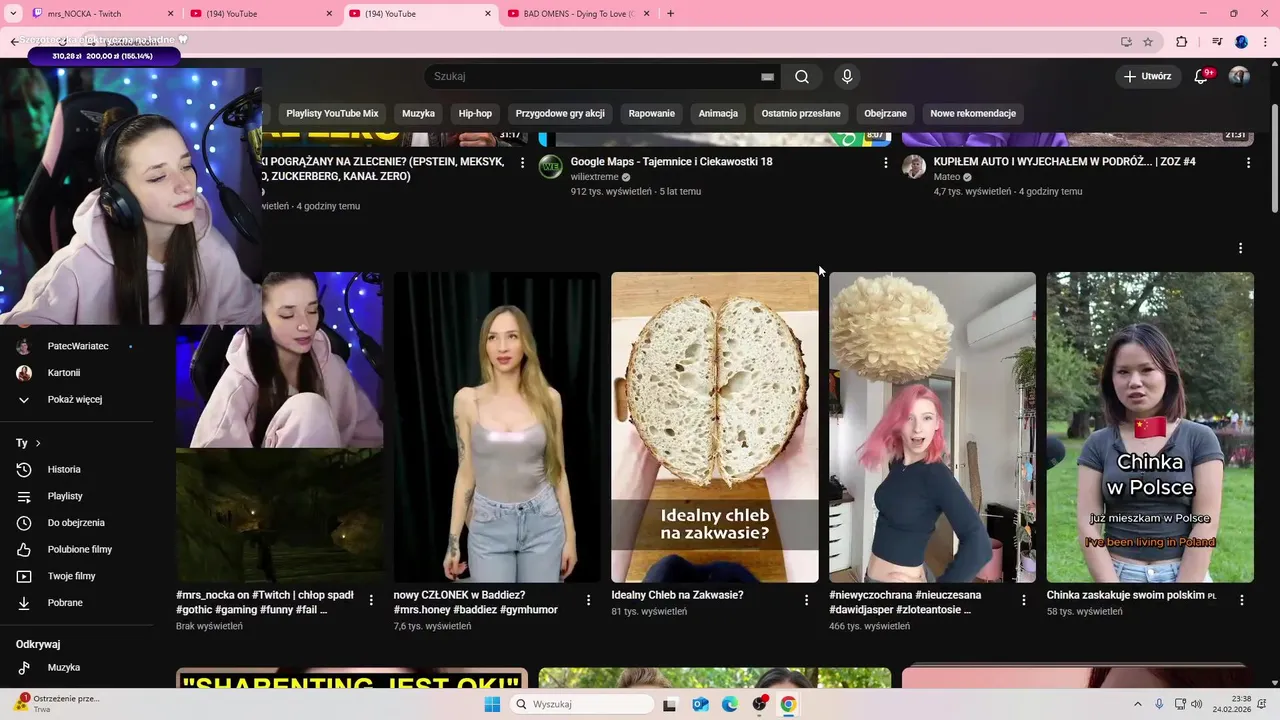
Task: Open the williextreme channel name link
Action: pos(594,177)
